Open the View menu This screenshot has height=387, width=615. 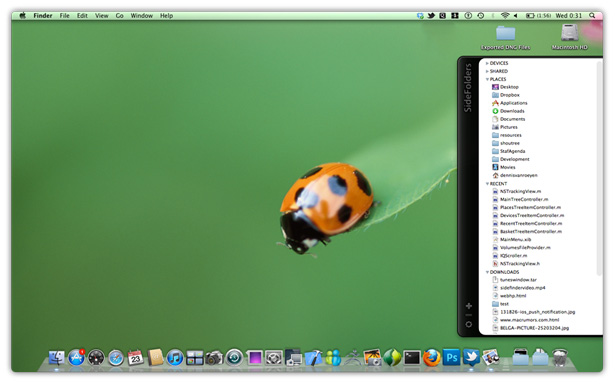[102, 16]
